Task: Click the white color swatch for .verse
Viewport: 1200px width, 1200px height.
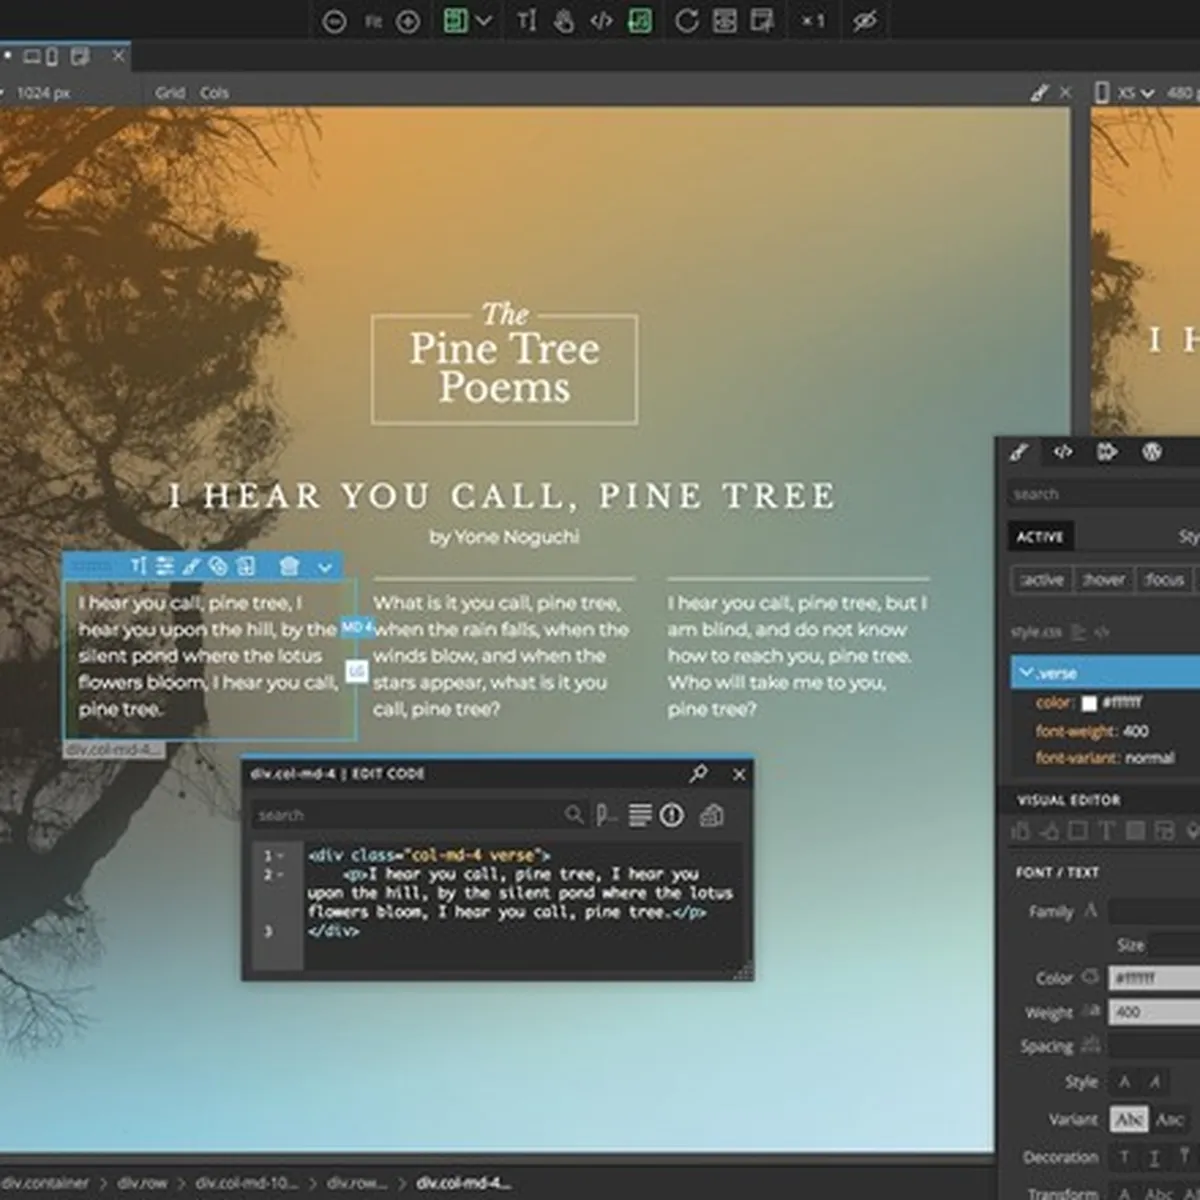Action: tap(1089, 703)
